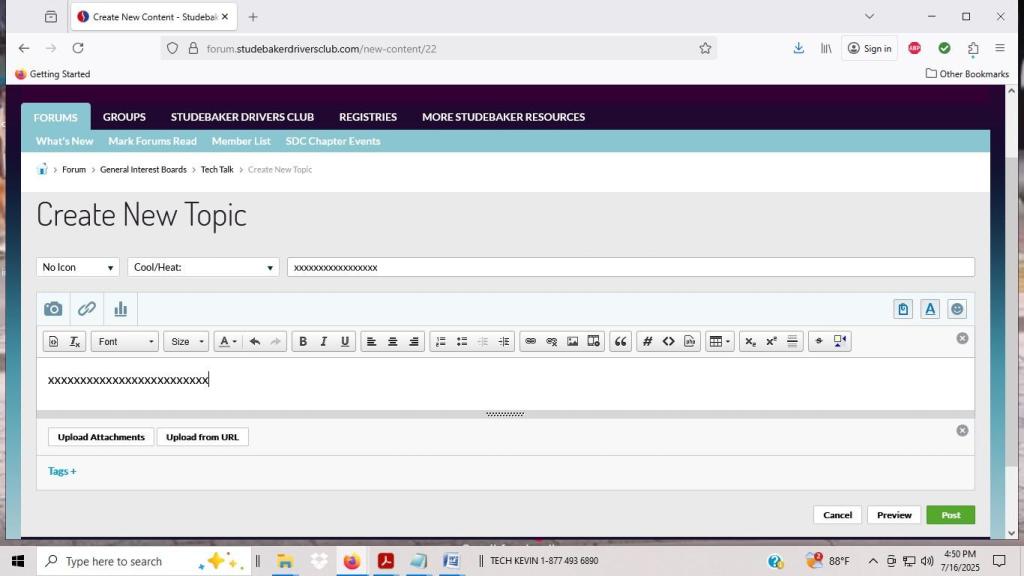Toggle italic formatting

pos(324,341)
